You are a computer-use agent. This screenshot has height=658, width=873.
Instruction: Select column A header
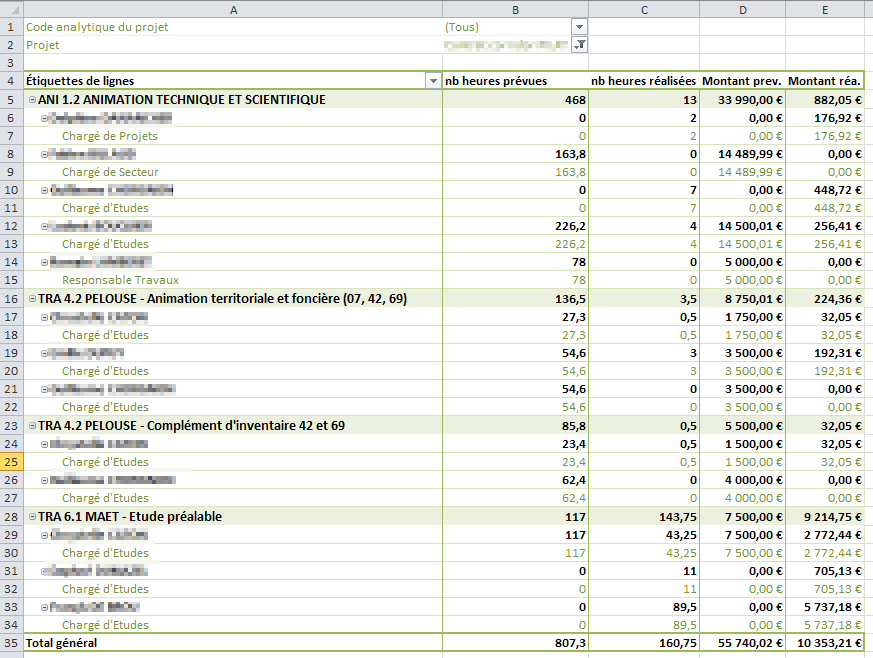coord(232,9)
